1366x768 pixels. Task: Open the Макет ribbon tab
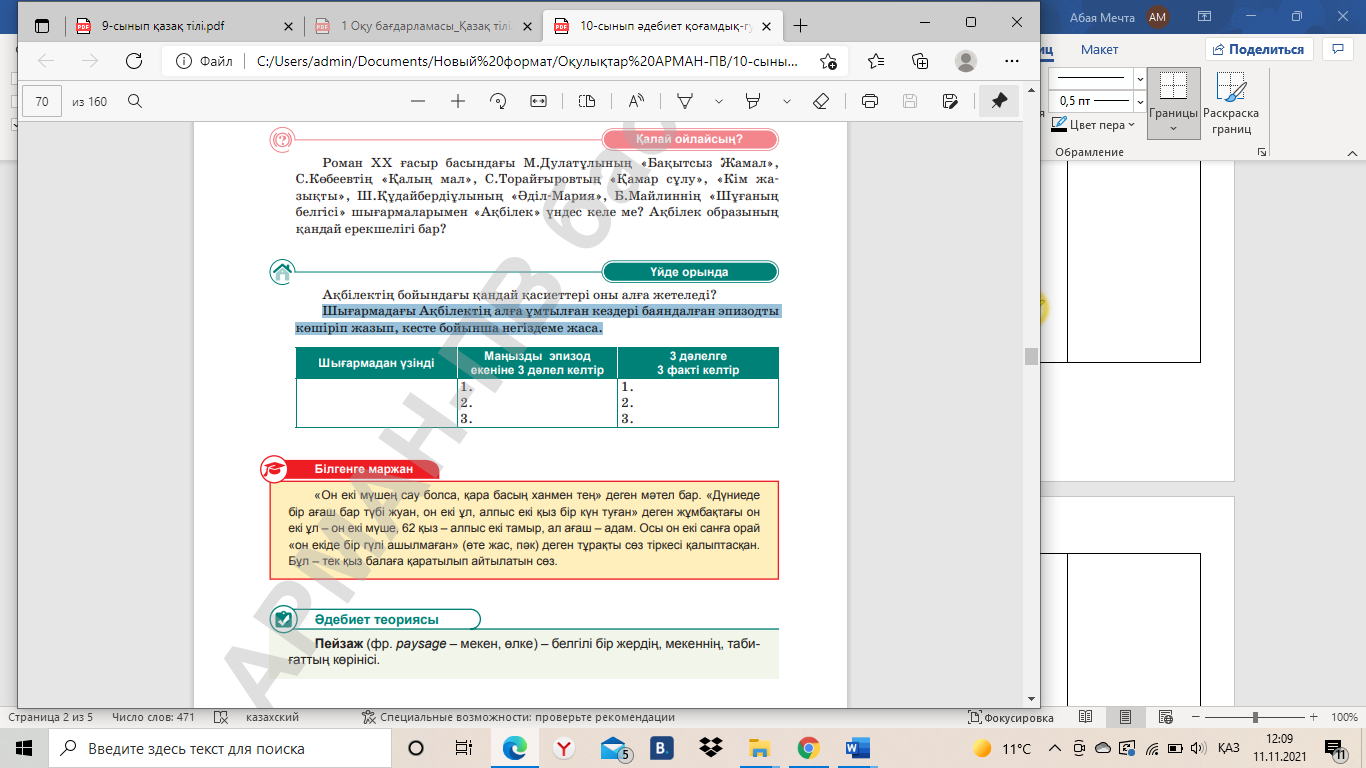(1099, 49)
